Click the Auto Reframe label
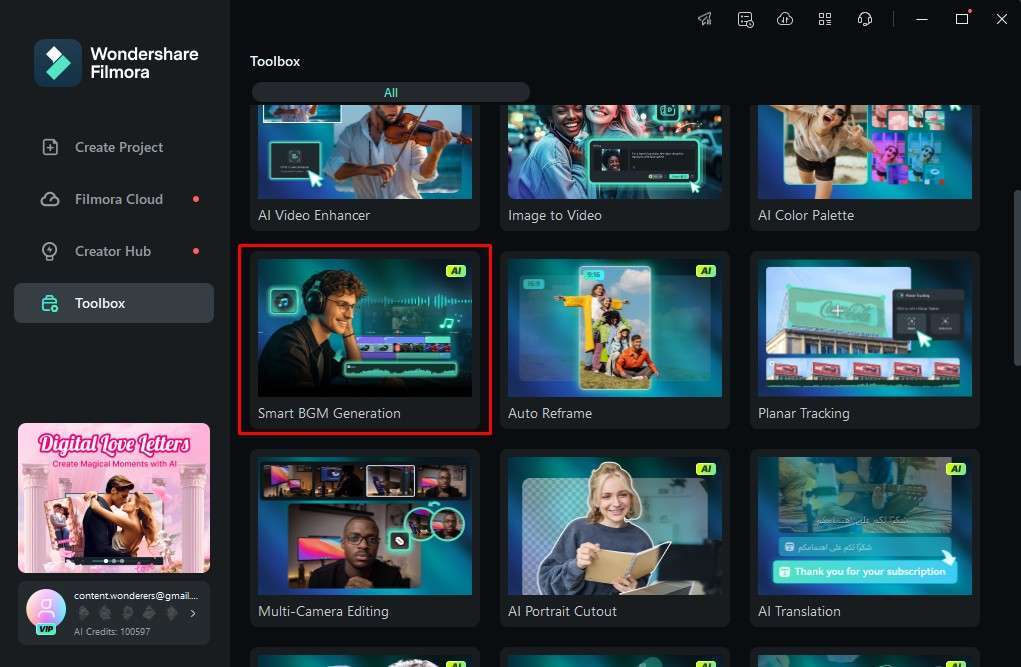The width and height of the screenshot is (1021, 667). pyautogui.click(x=550, y=414)
